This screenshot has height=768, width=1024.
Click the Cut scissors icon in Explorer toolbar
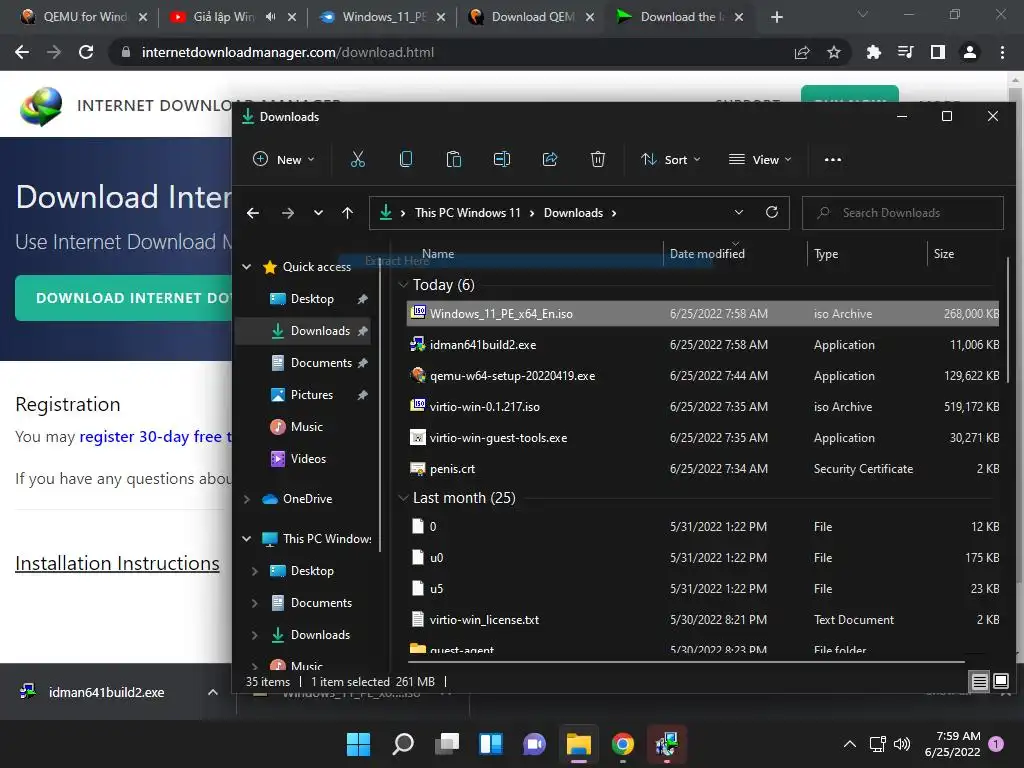point(357,159)
